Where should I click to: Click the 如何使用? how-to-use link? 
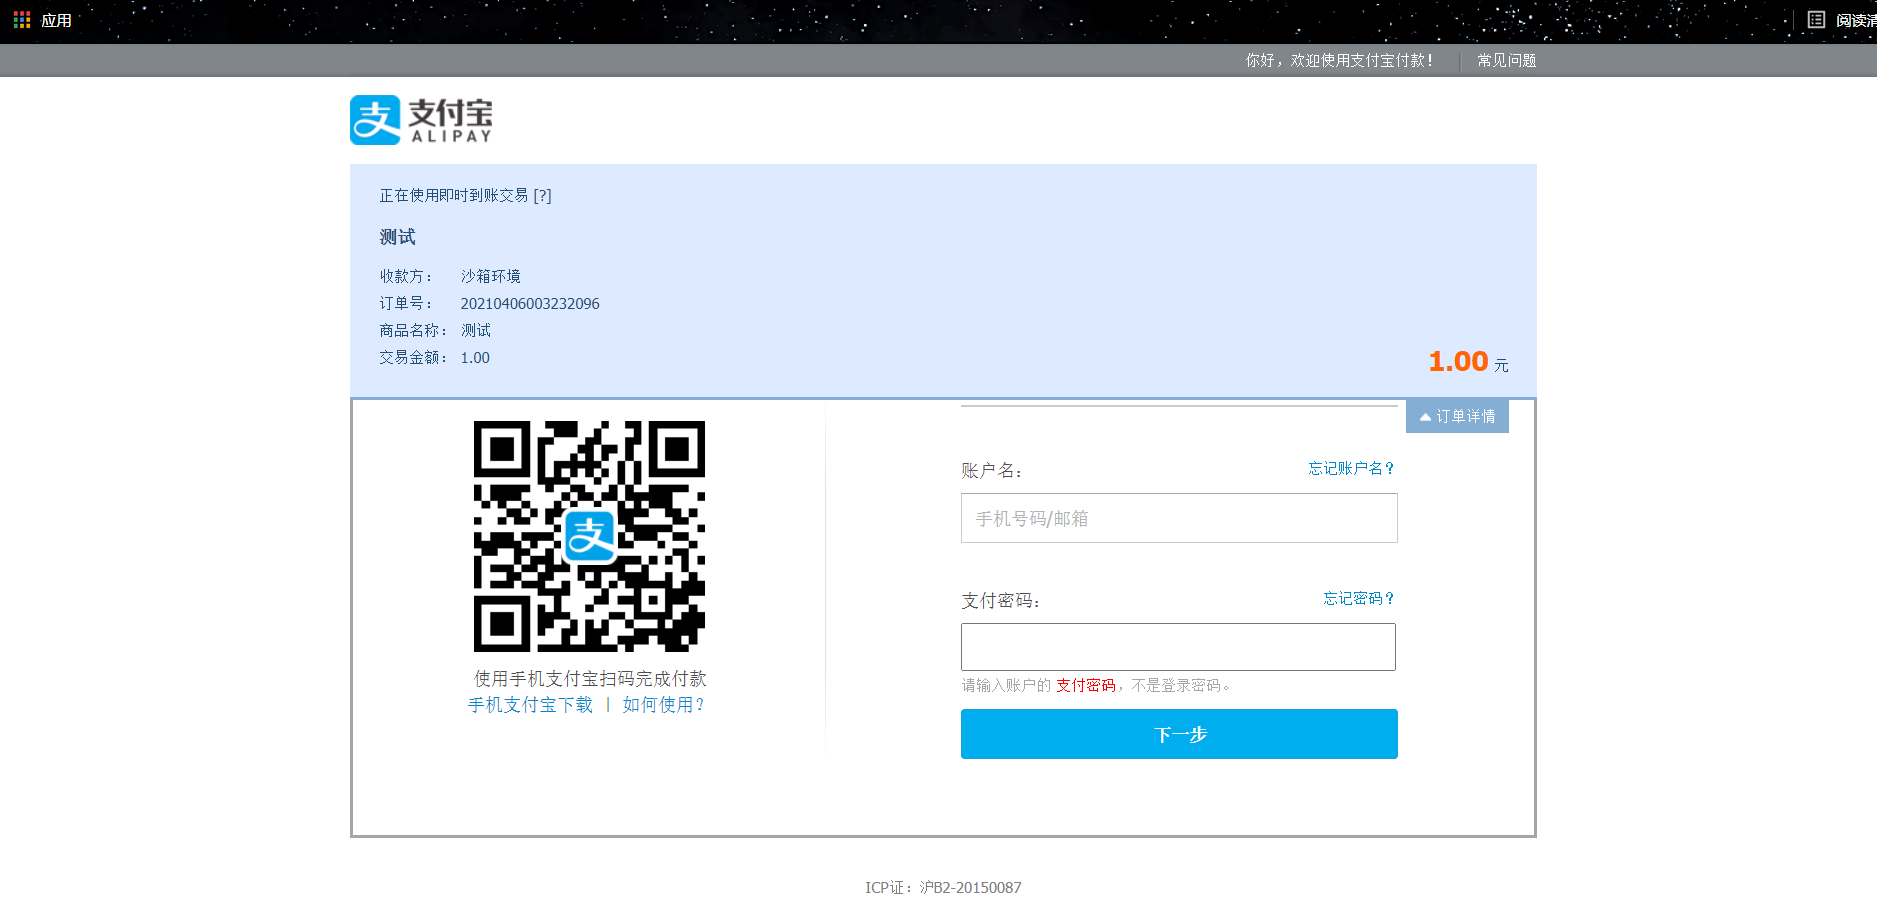coord(664,704)
